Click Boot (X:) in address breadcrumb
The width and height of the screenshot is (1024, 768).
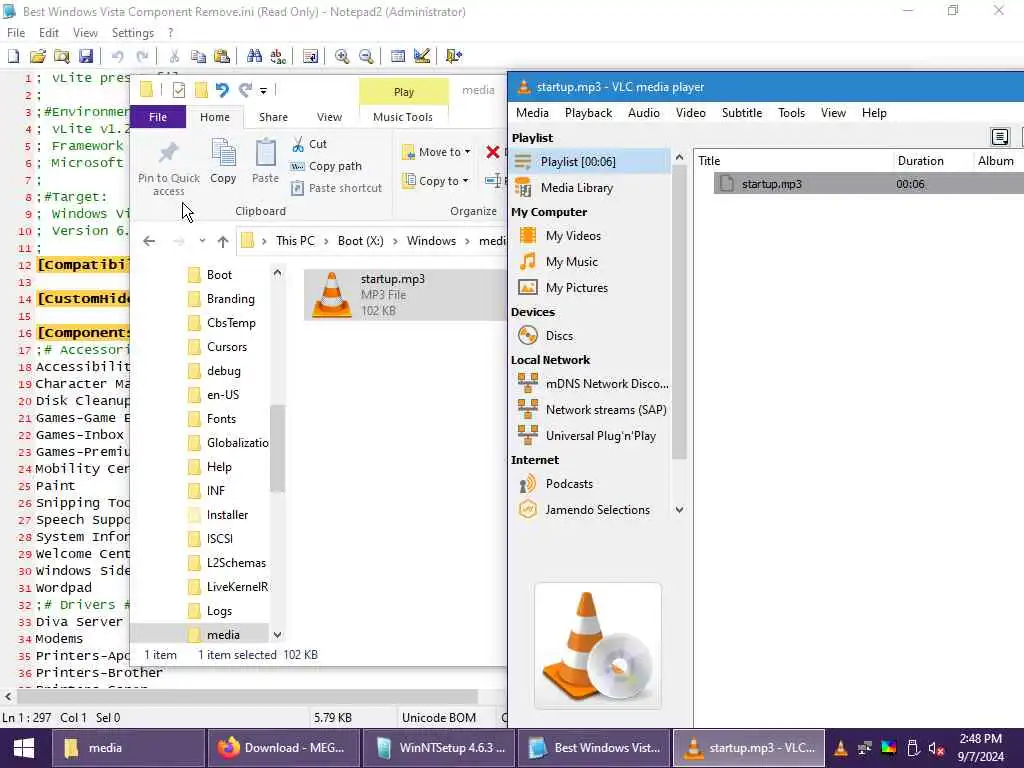[360, 241]
